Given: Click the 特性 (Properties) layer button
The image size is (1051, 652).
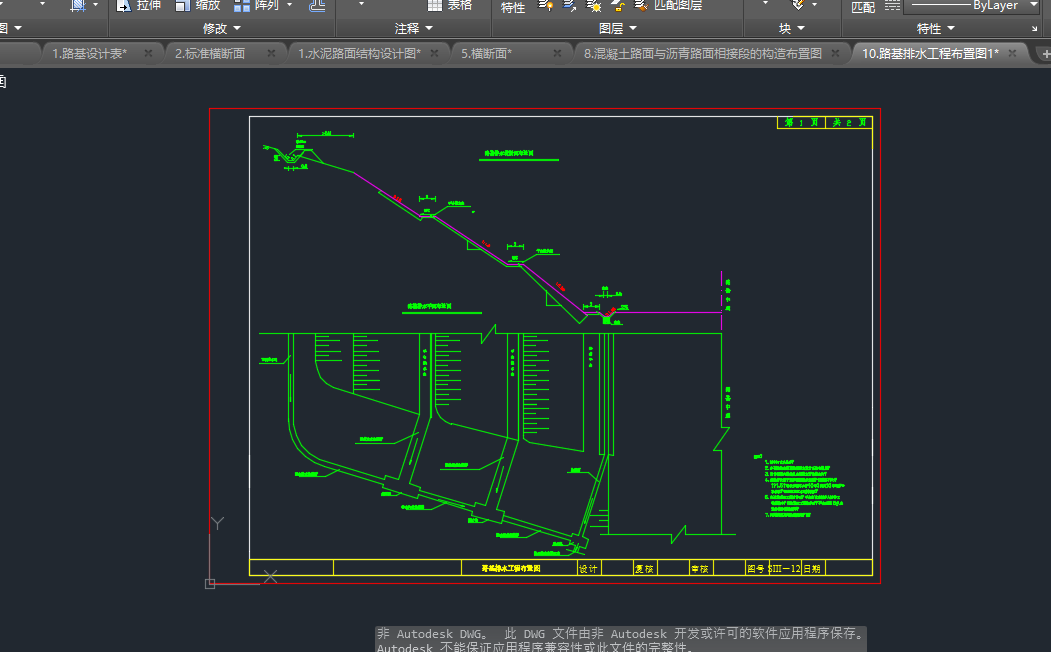Looking at the screenshot, I should [x=512, y=7].
